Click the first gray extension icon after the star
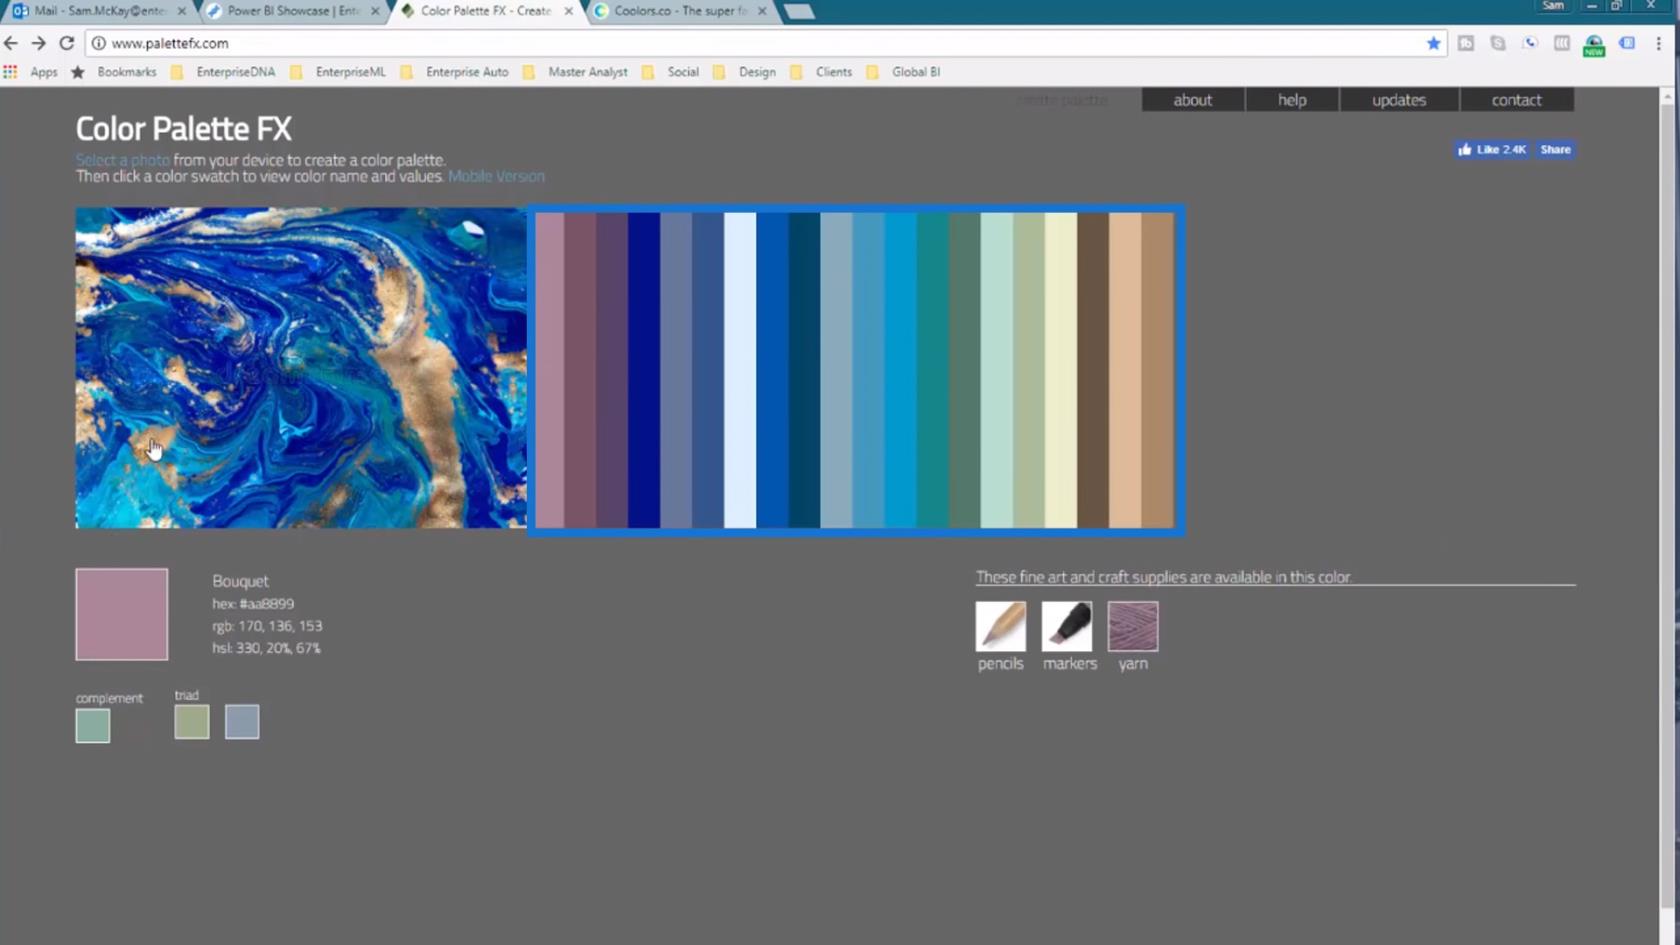 pos(1465,43)
